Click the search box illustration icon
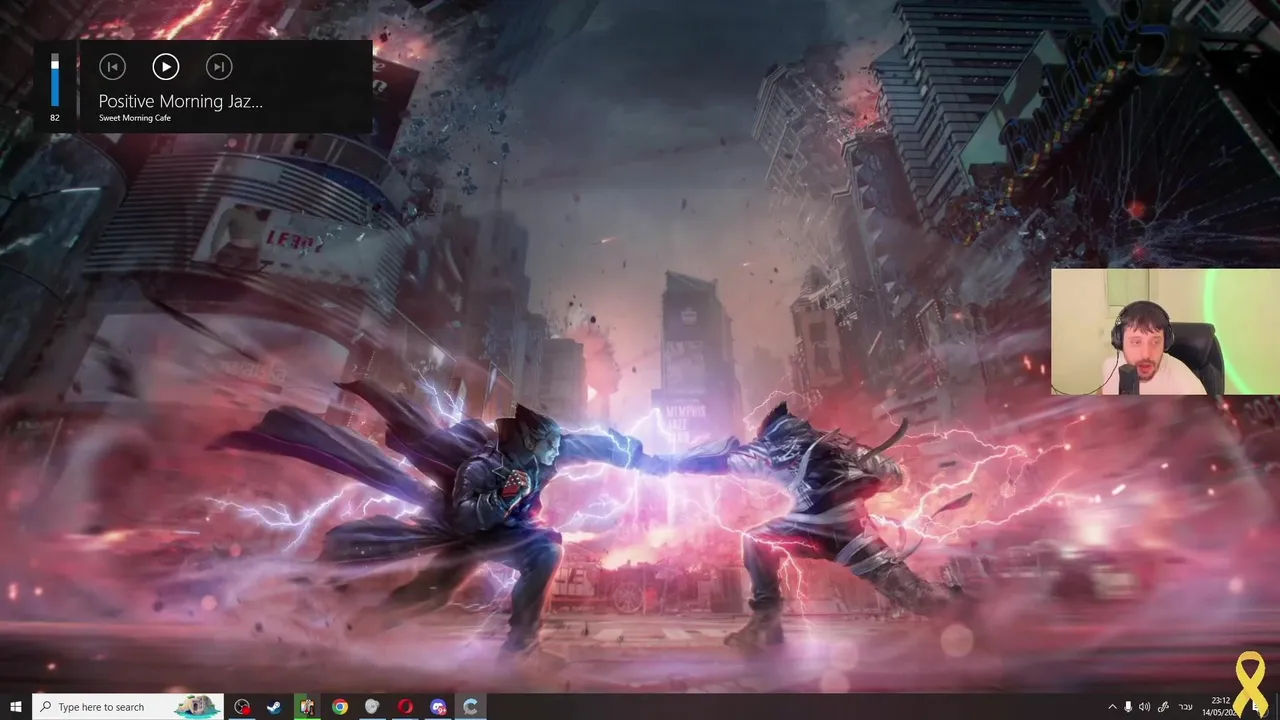Image resolution: width=1280 pixels, height=720 pixels. coord(197,707)
